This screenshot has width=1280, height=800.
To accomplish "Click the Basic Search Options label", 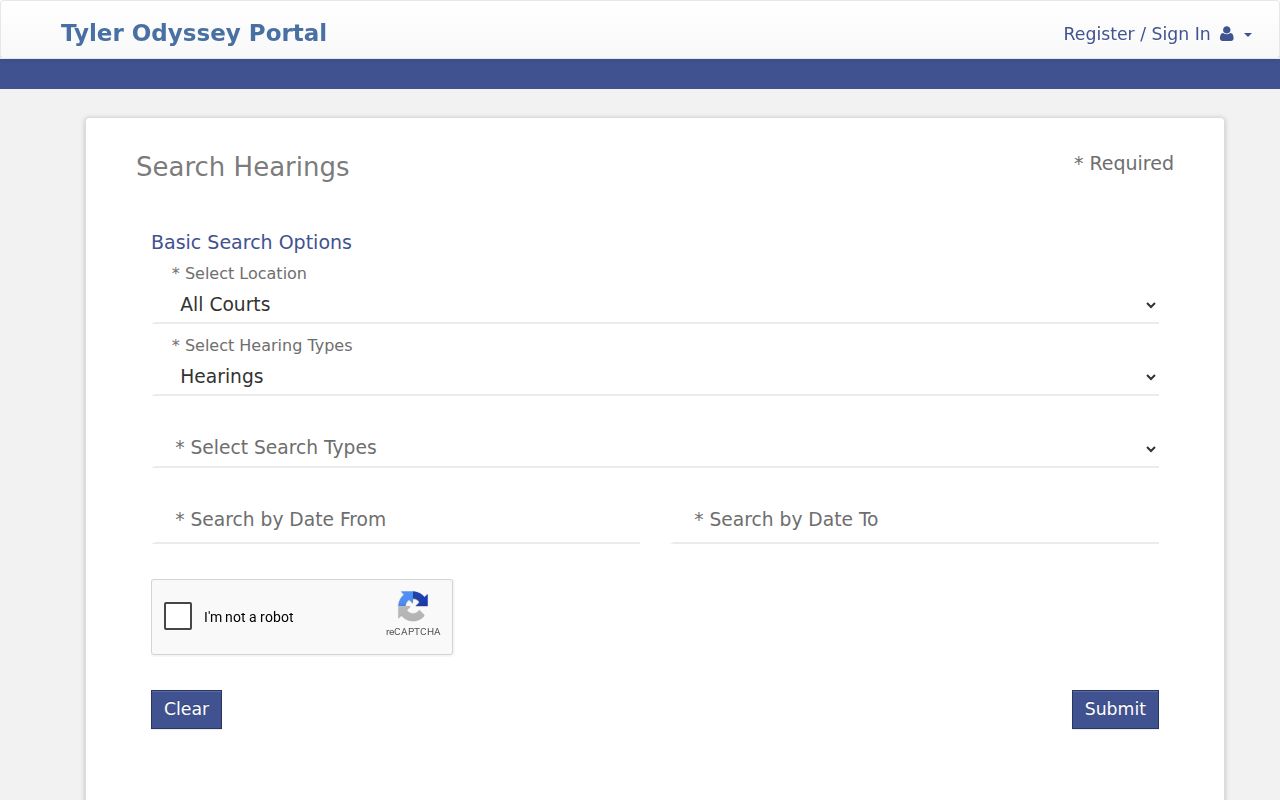I will coord(252,242).
